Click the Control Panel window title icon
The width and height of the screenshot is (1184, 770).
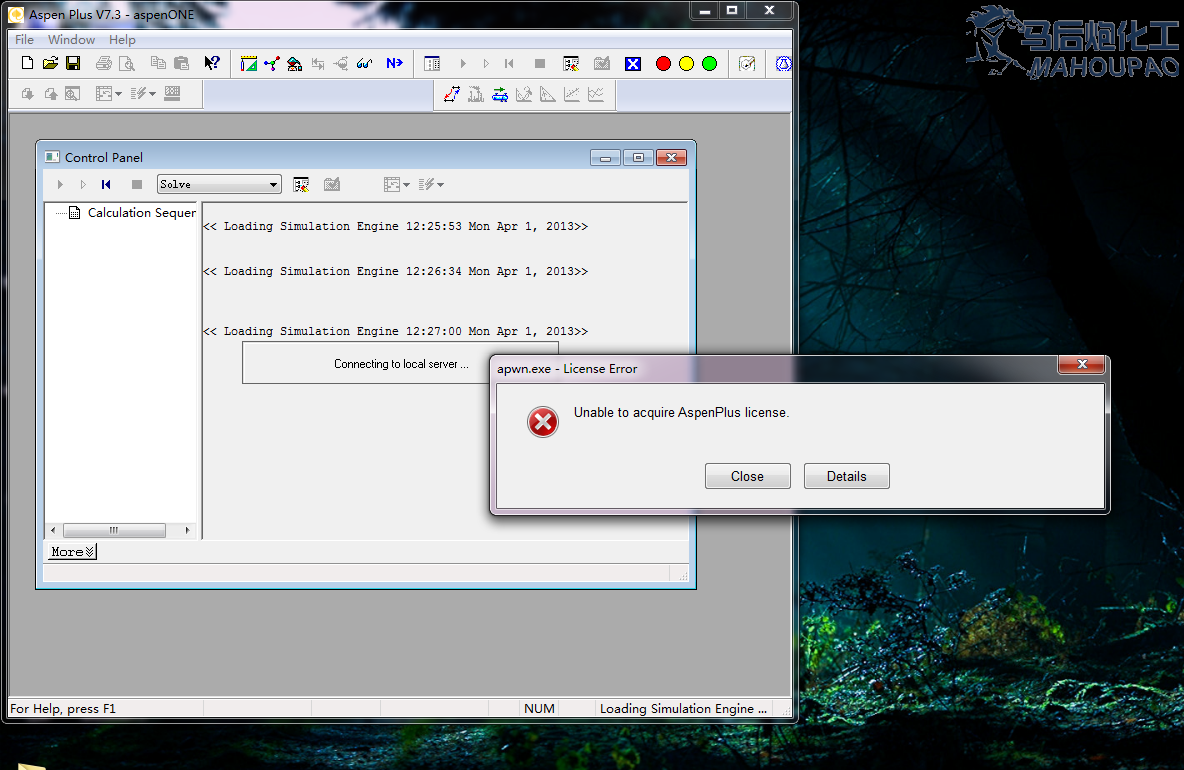(52, 157)
